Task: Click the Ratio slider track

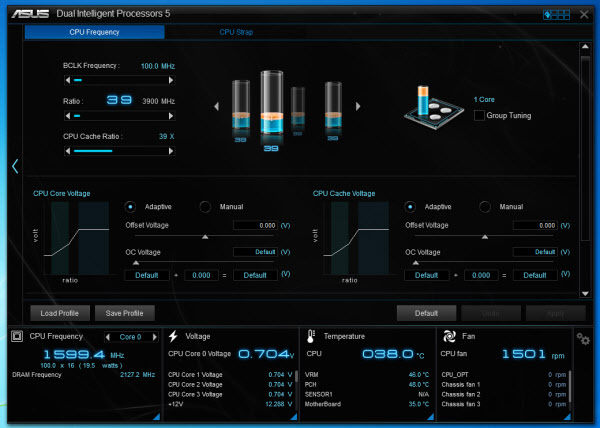Action: click(119, 116)
